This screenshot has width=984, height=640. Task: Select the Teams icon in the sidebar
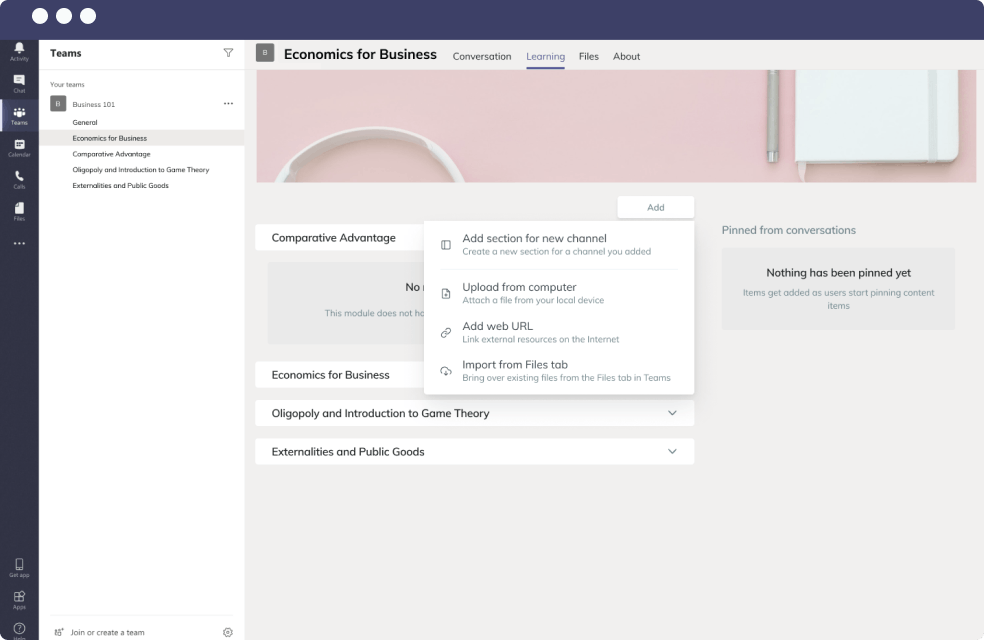pyautogui.click(x=19, y=115)
